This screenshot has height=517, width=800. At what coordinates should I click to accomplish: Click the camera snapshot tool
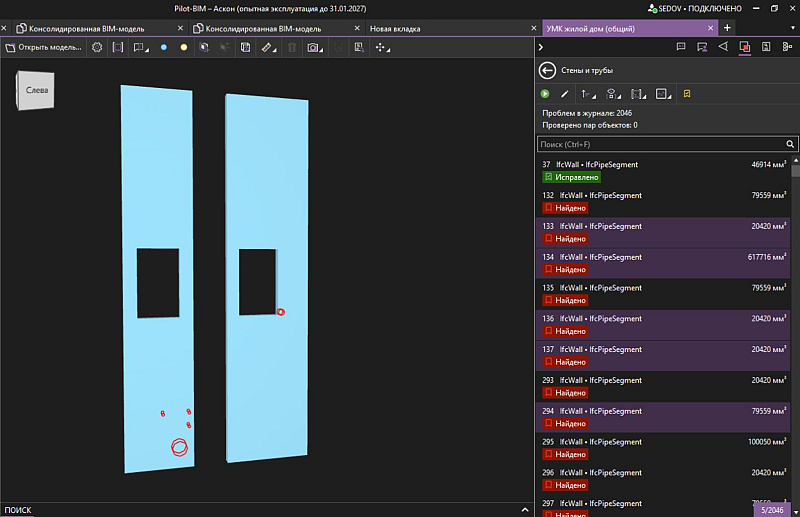point(314,47)
